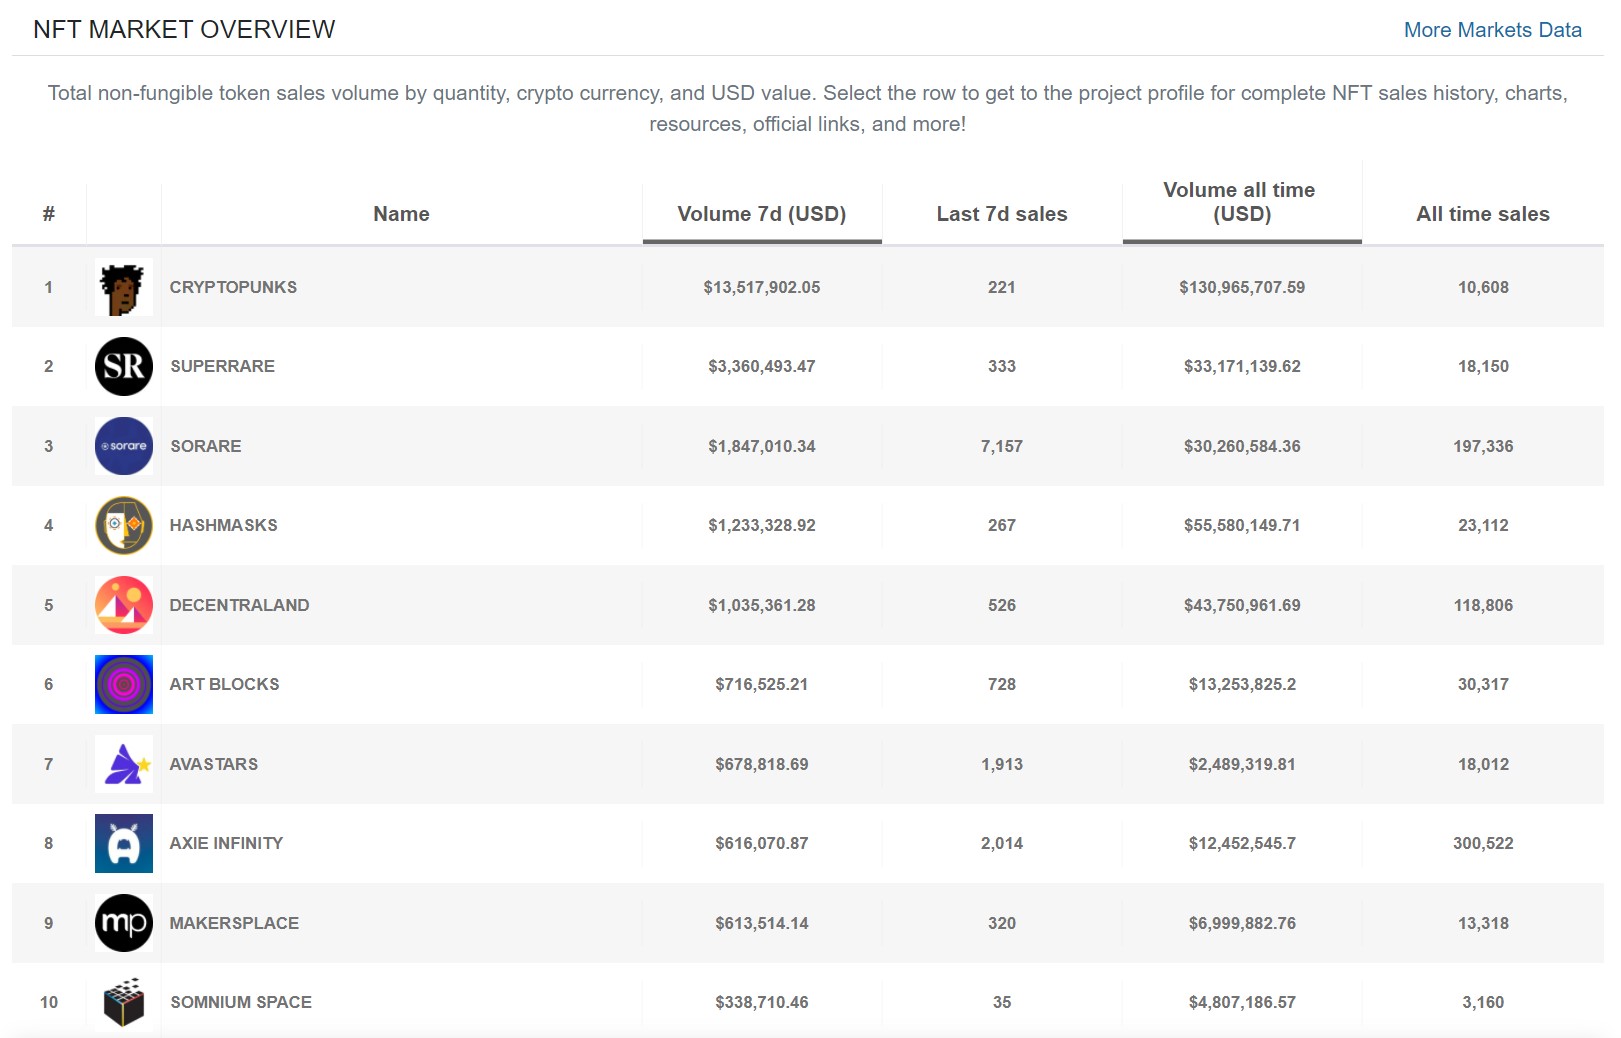Sort table by Volume 7d (USD)
Image resolution: width=1621 pixels, height=1038 pixels.
click(761, 214)
